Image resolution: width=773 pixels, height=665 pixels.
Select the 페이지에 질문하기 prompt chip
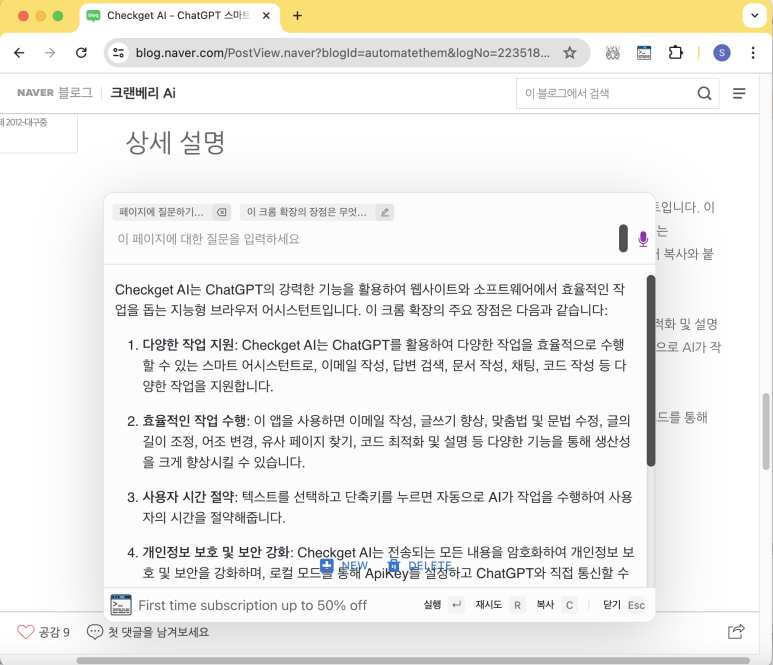click(x=162, y=212)
